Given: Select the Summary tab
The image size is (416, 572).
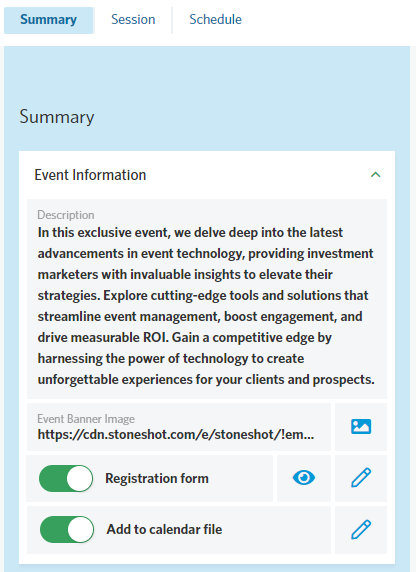Looking at the screenshot, I should pyautogui.click(x=49, y=20).
